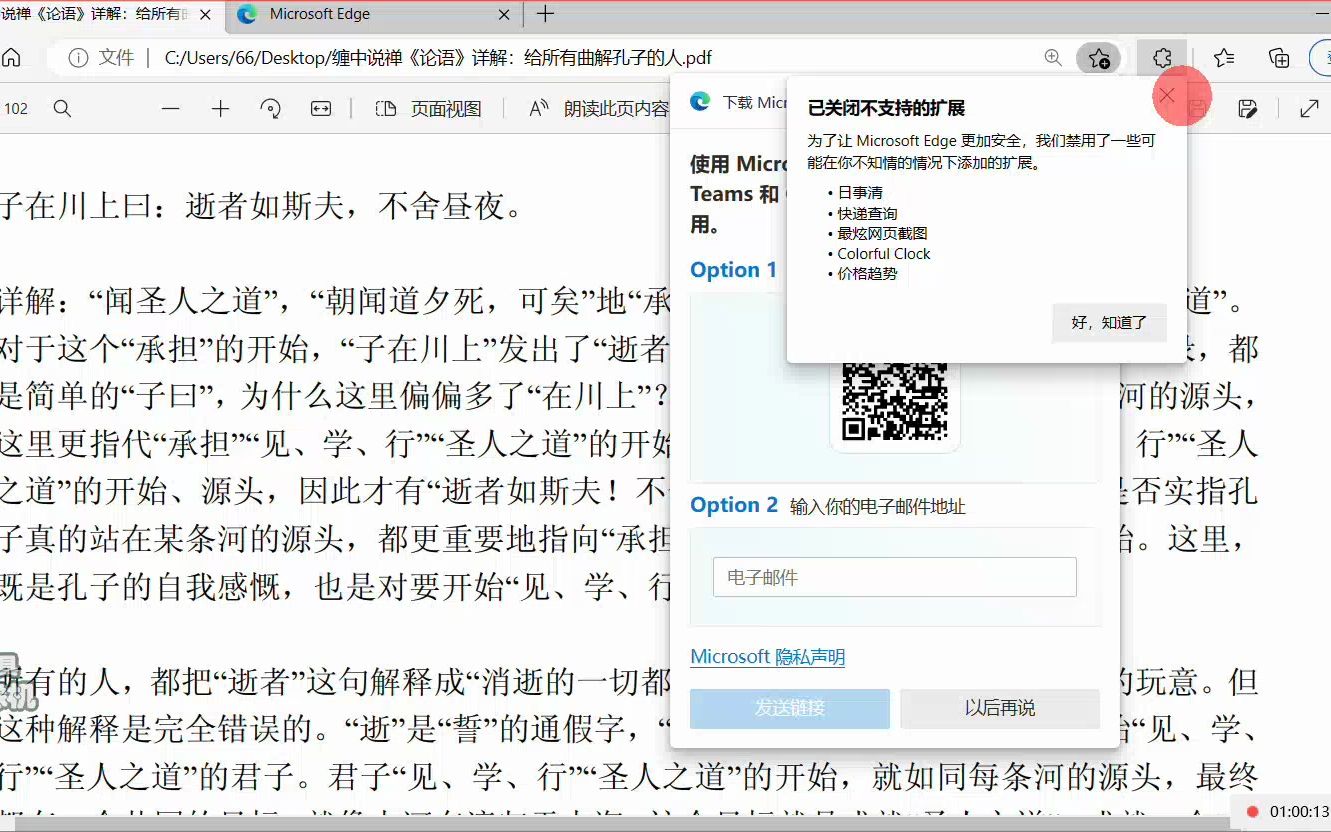This screenshot has width=1331, height=832.
Task: Add this page to favorites
Action: (1098, 58)
